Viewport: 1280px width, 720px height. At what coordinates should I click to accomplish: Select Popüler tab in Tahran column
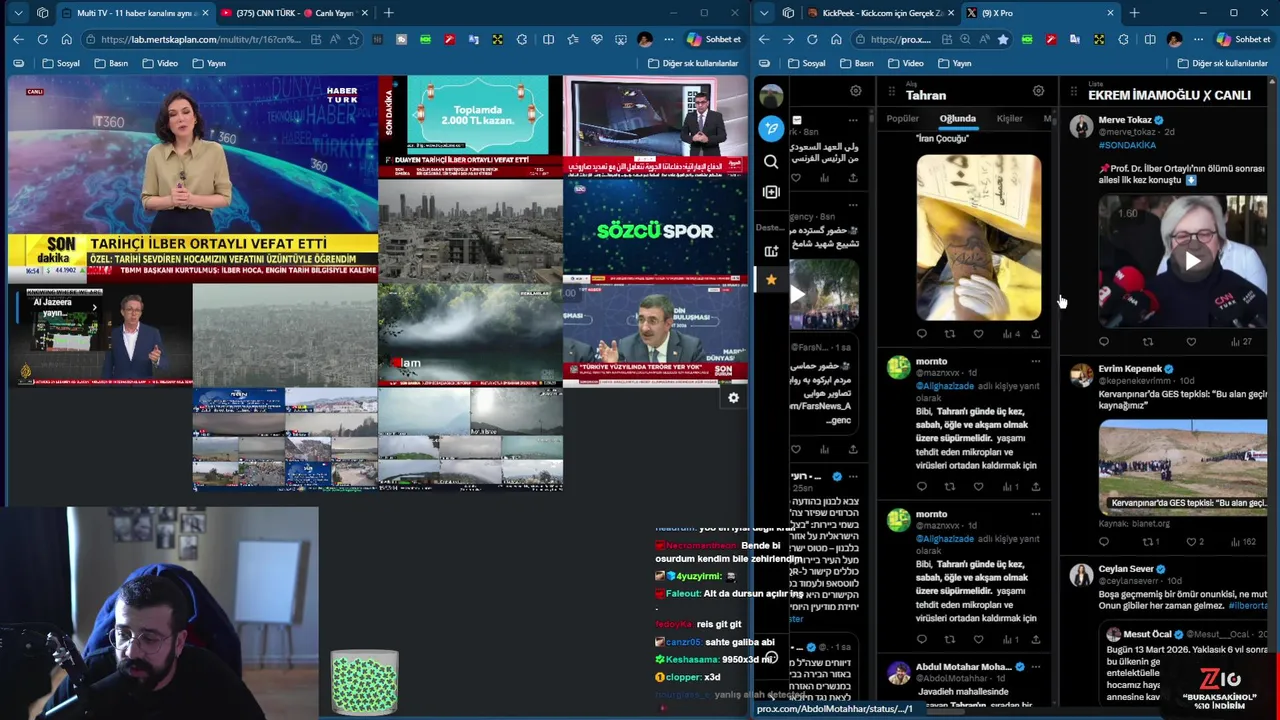(902, 119)
